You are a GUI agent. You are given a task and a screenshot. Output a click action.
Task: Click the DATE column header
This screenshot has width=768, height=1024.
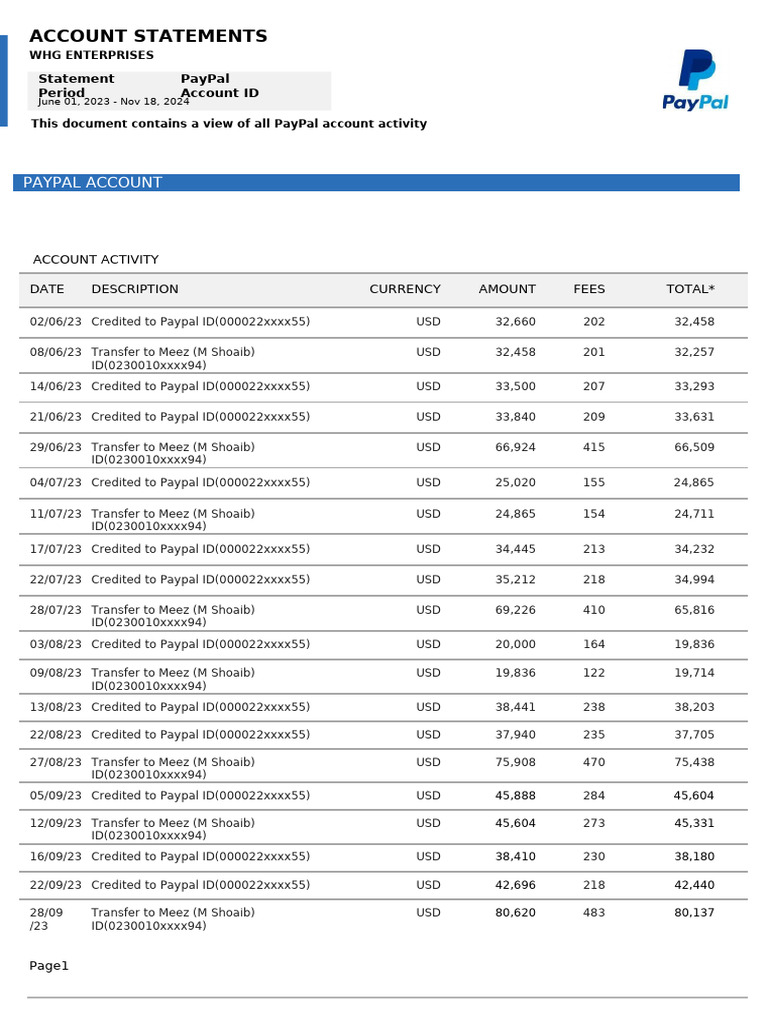point(47,289)
